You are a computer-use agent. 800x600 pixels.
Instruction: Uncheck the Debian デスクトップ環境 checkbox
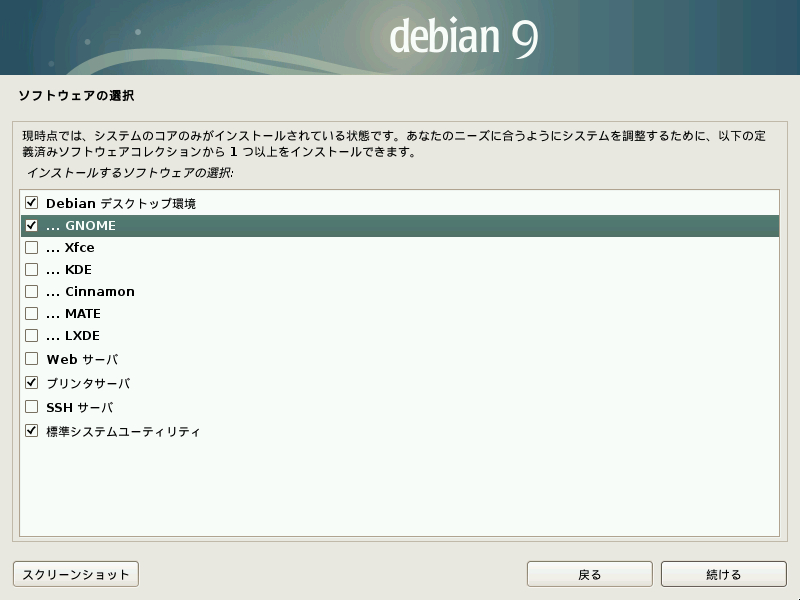tap(32, 203)
